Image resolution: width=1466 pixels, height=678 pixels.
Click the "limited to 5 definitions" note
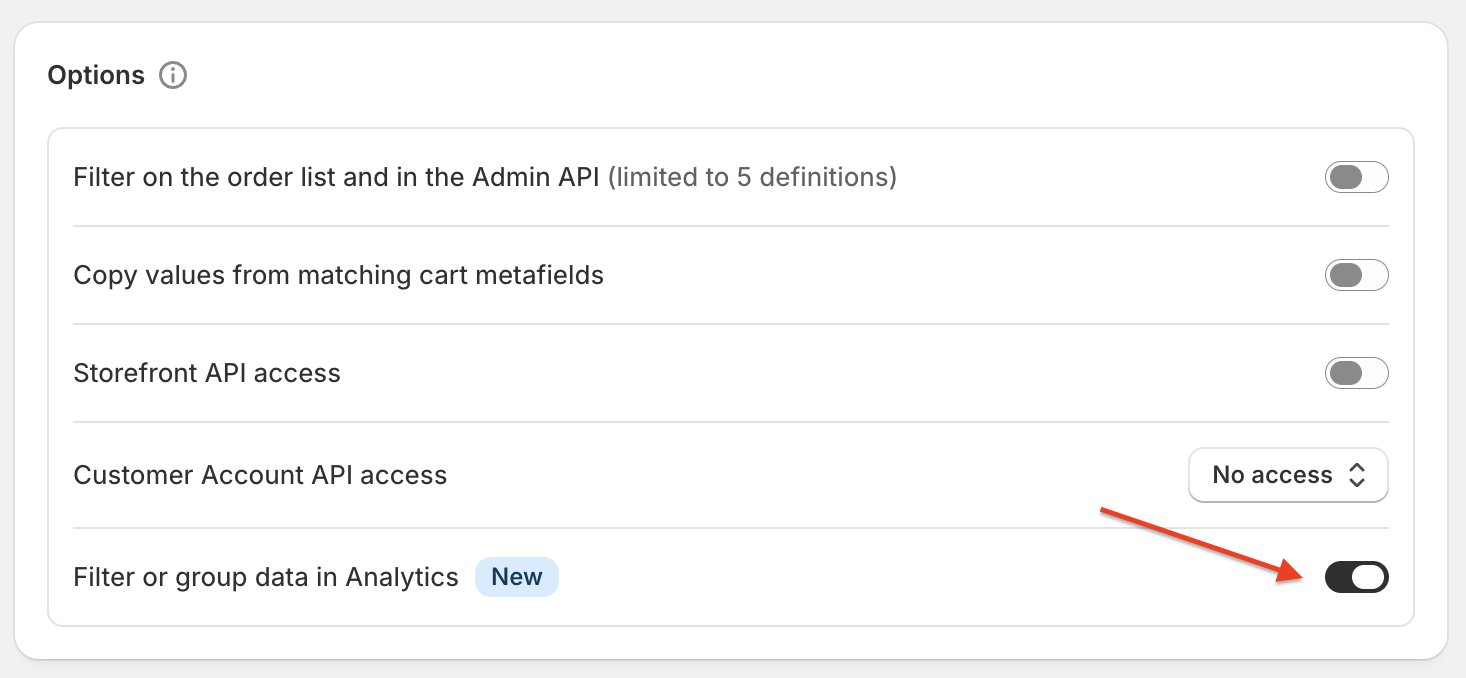click(x=752, y=178)
